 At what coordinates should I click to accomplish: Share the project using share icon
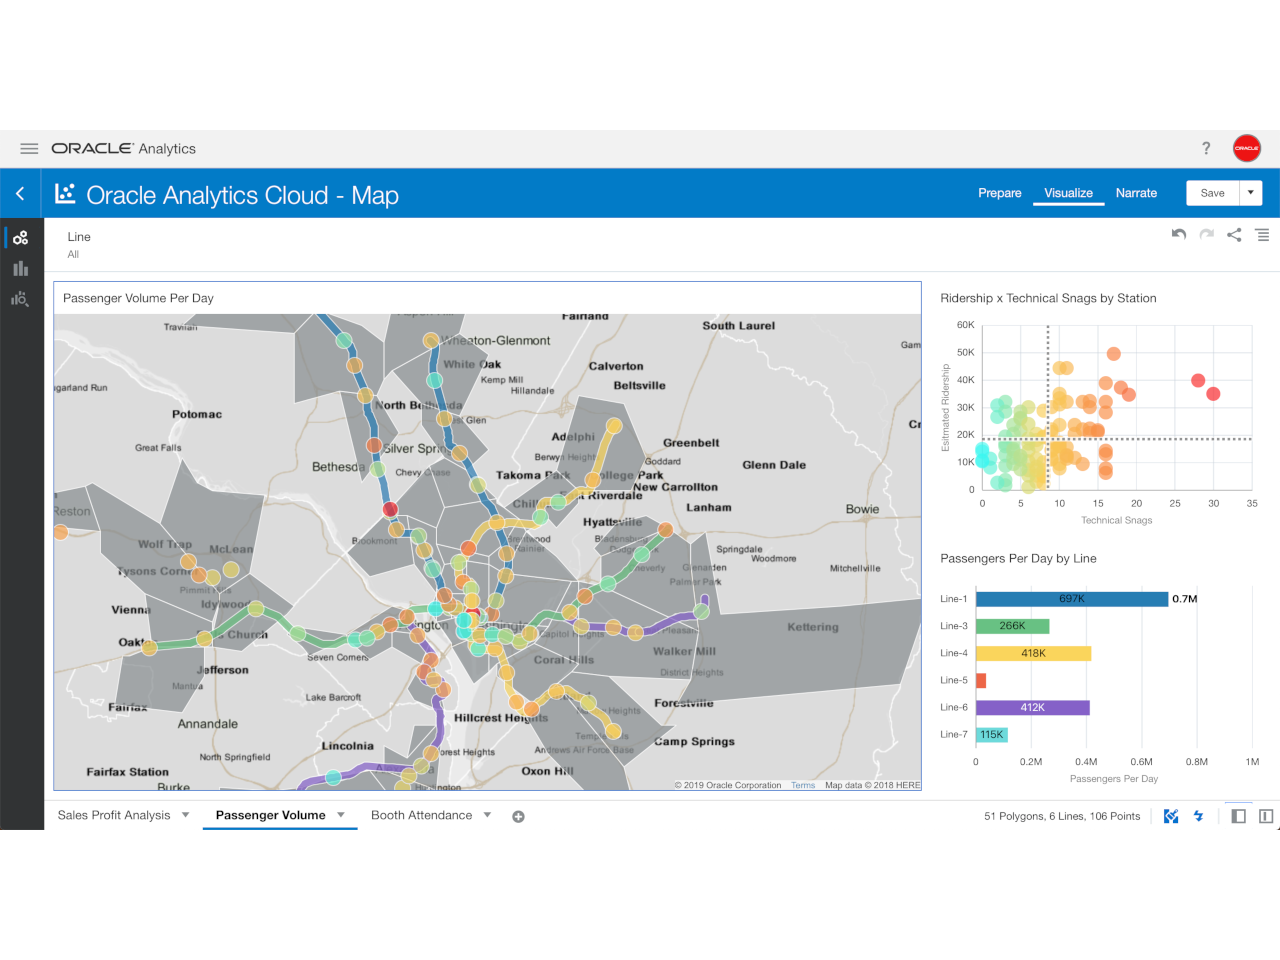click(x=1234, y=235)
